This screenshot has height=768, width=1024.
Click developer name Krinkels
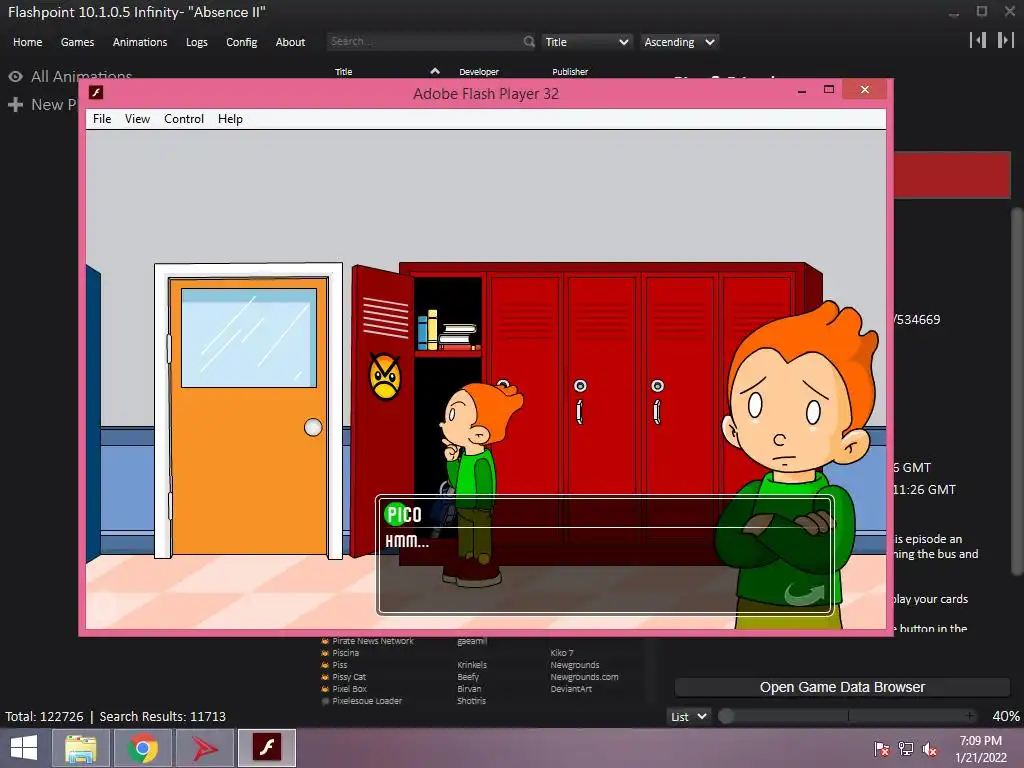click(472, 665)
